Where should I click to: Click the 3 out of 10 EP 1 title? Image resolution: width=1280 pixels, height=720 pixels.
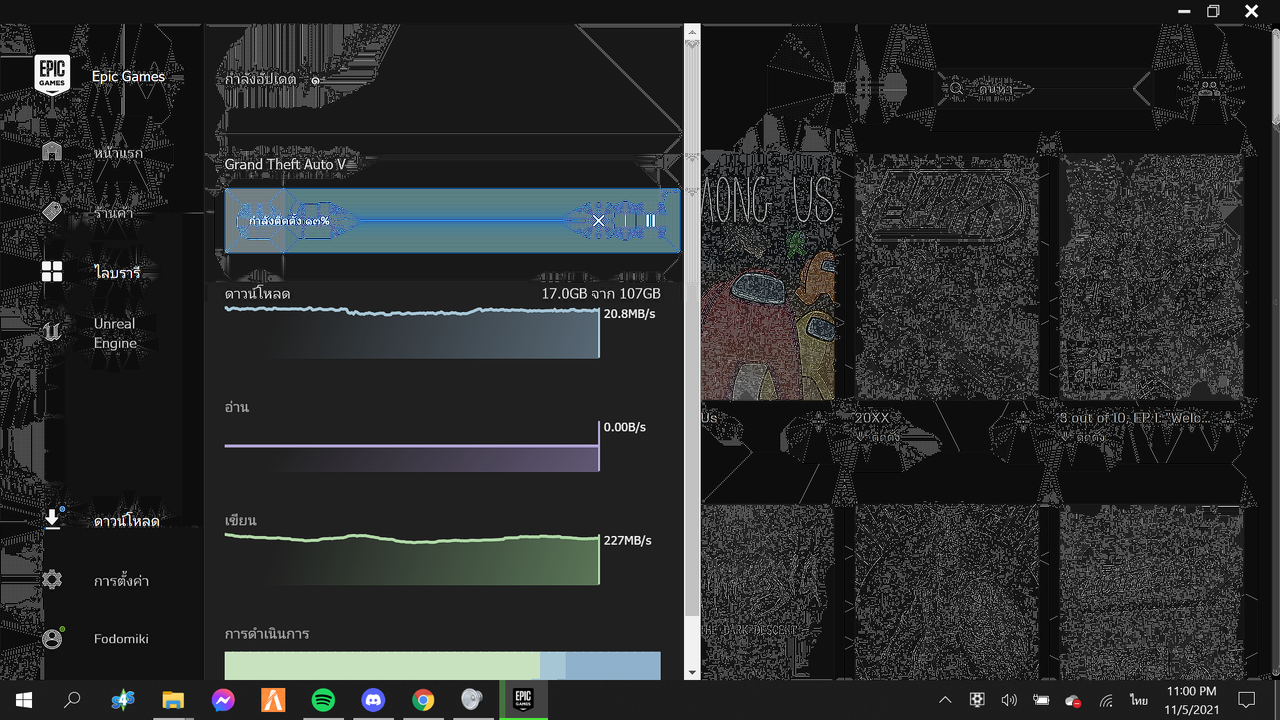1136,417
